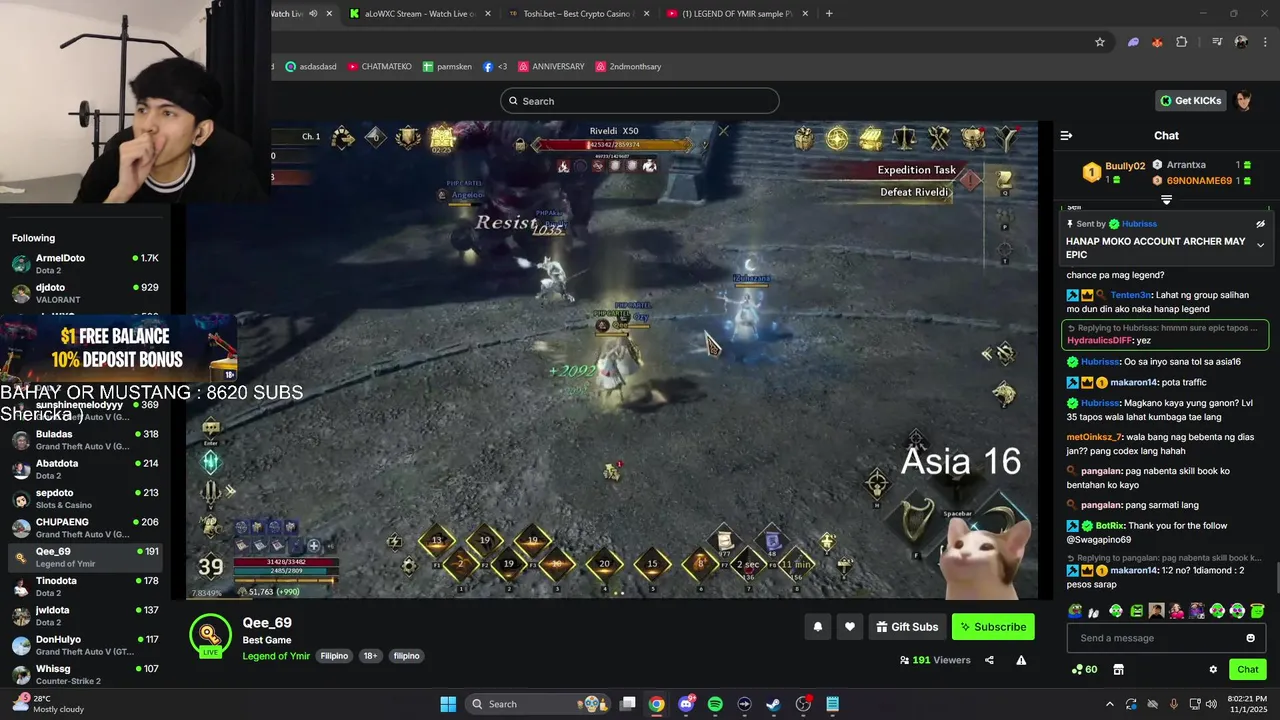Screen dimensions: 1280x720
Task: Click the $1 Free Balance deposit bonus banner
Action: (x=119, y=348)
